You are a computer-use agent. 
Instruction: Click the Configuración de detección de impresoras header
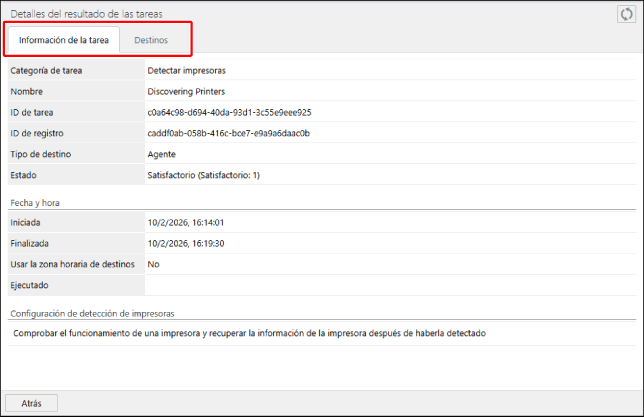pos(92,312)
